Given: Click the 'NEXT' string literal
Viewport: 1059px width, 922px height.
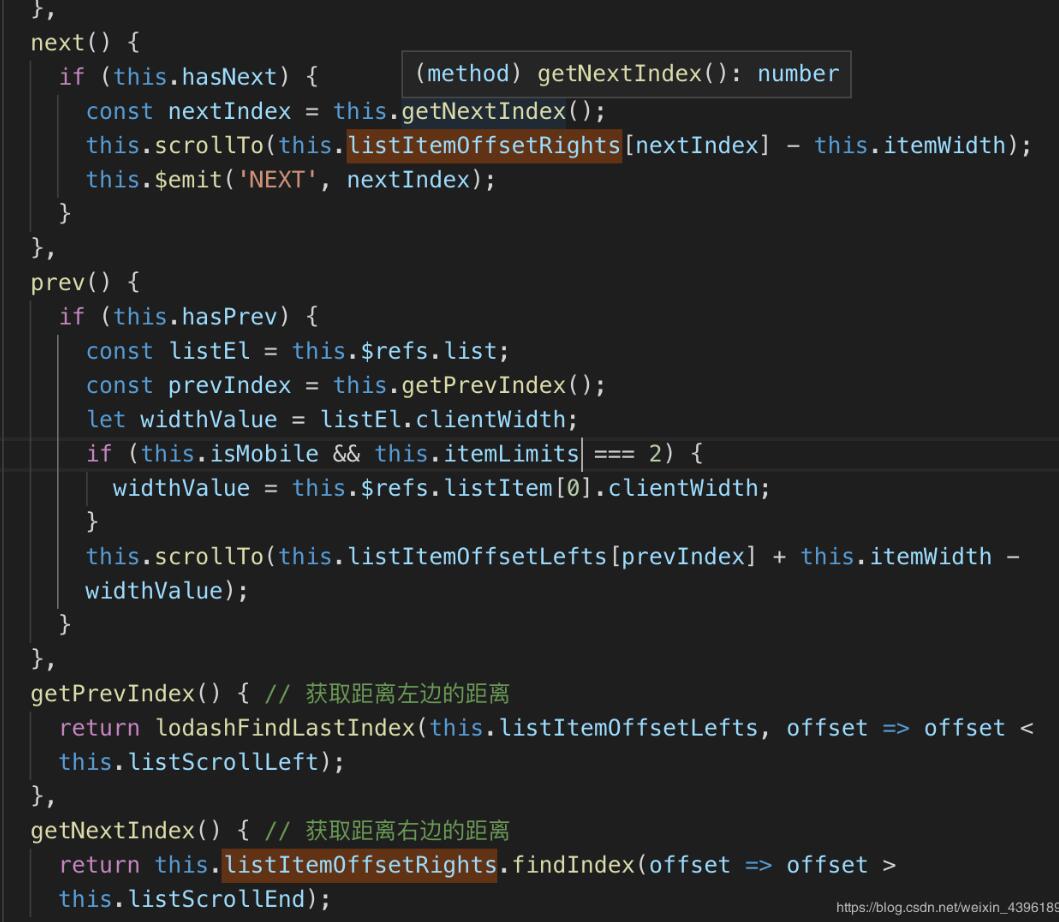Looking at the screenshot, I should click(x=277, y=180).
